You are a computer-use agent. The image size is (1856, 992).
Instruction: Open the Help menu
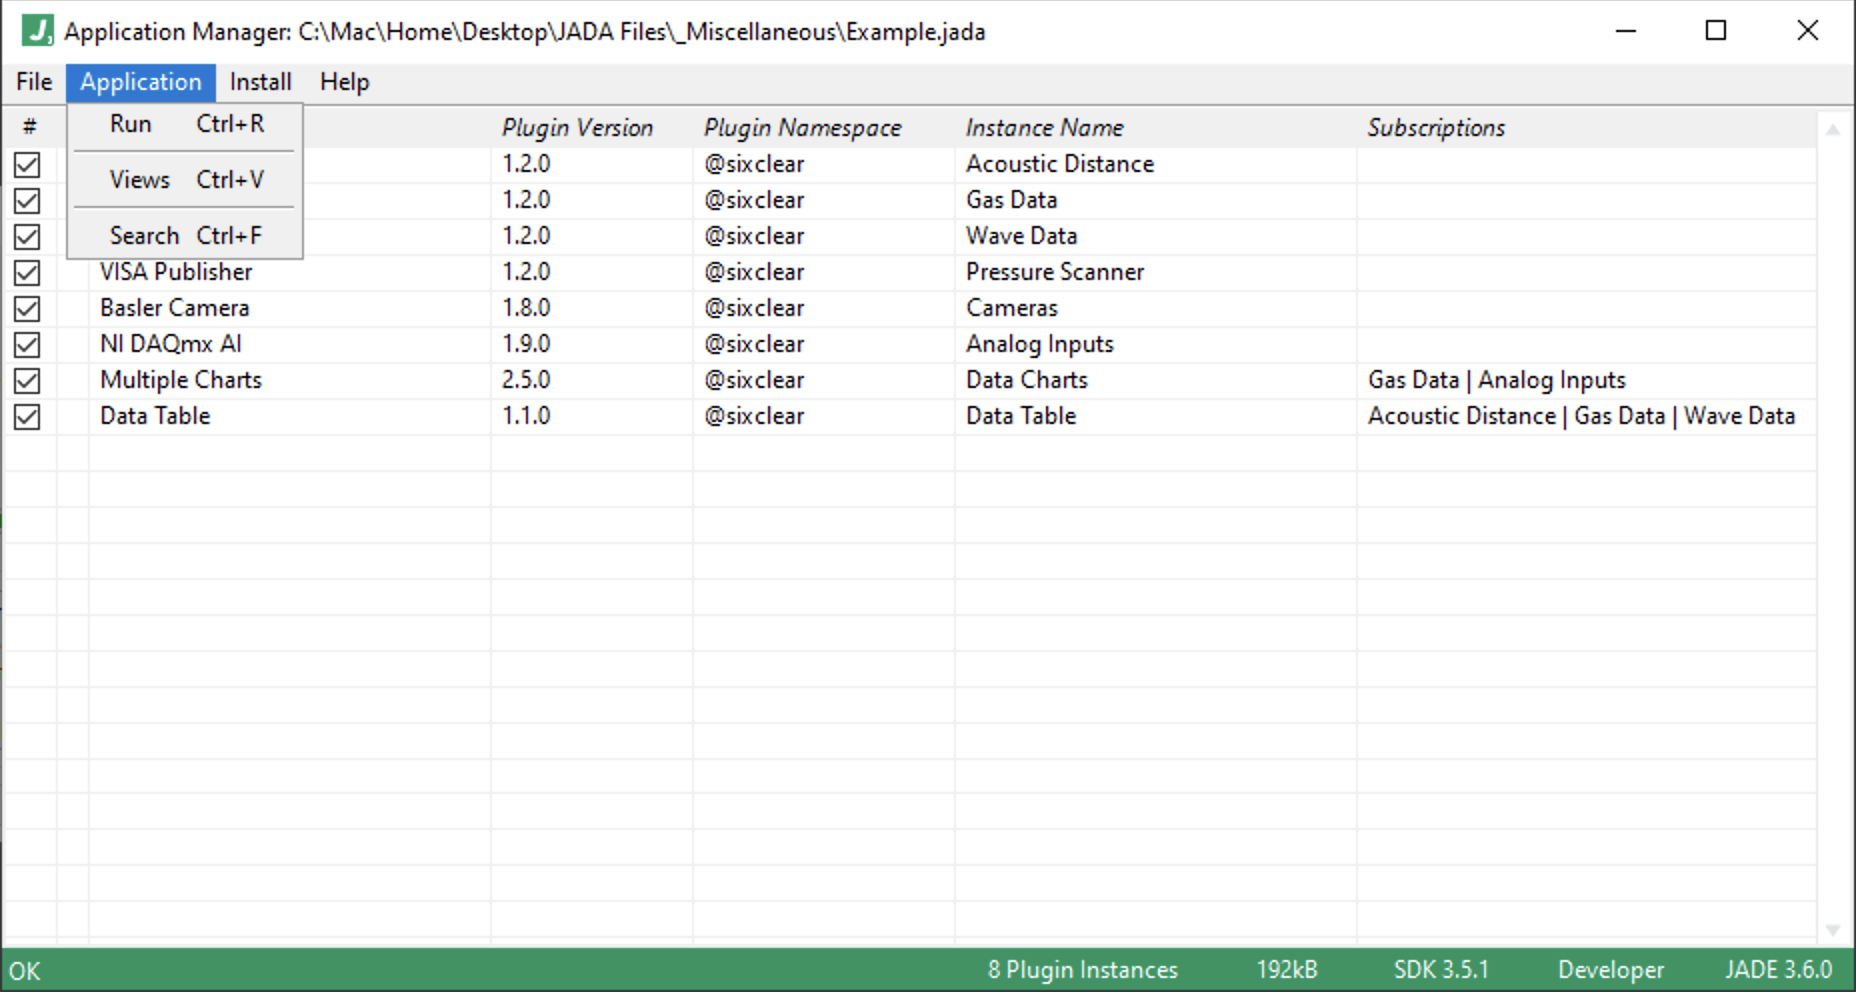pyautogui.click(x=345, y=82)
